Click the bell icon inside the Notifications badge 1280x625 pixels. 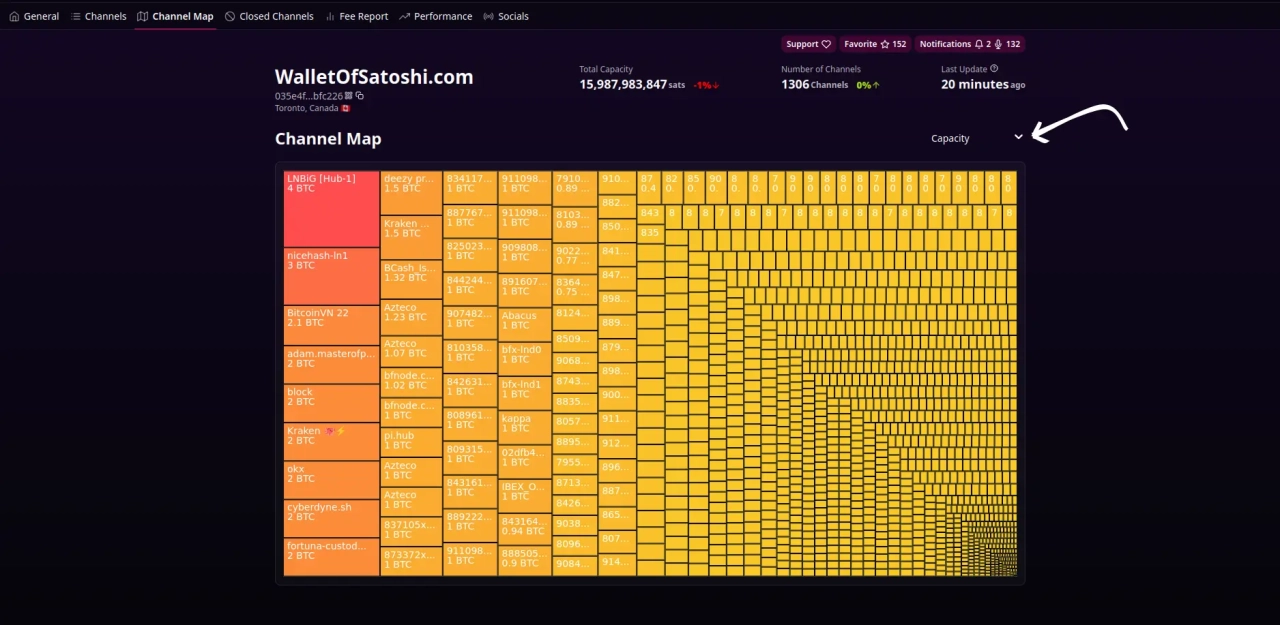pos(979,44)
